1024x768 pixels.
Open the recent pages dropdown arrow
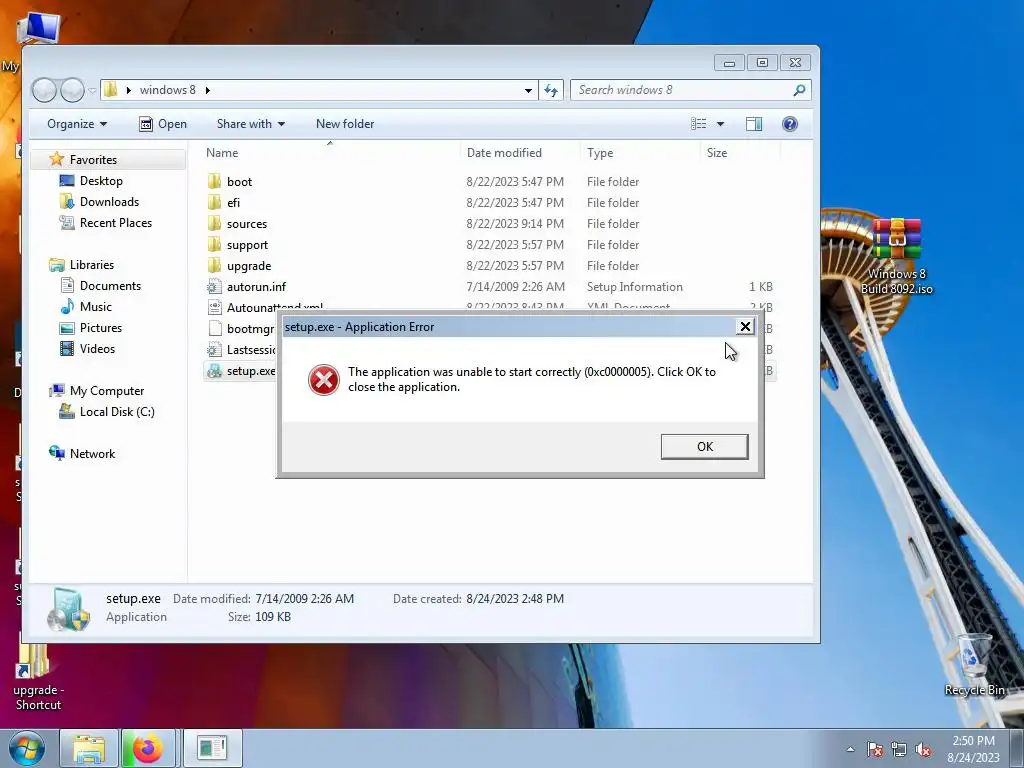[x=92, y=90]
